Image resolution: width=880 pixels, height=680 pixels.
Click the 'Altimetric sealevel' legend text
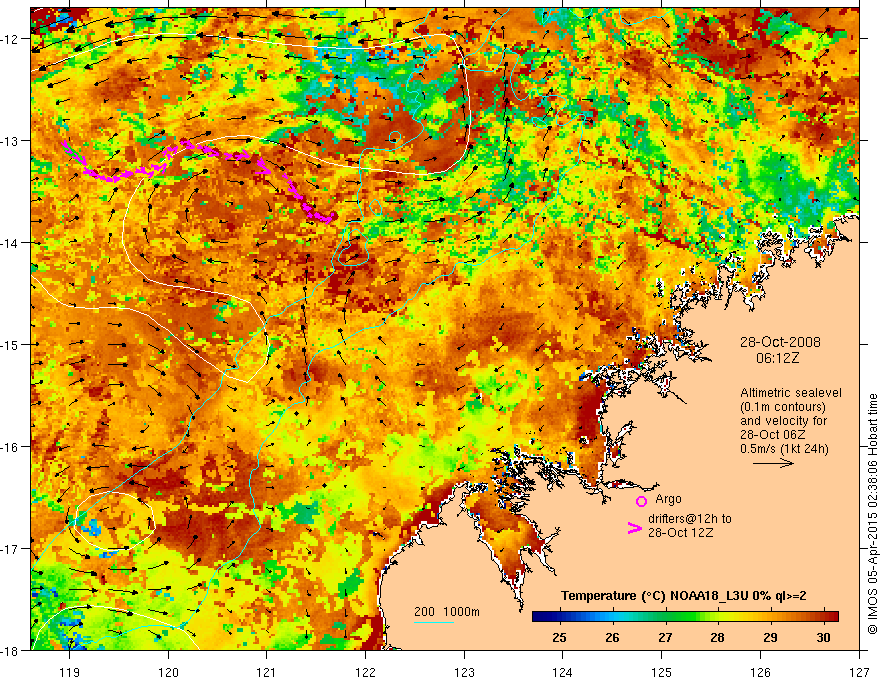tap(791, 393)
